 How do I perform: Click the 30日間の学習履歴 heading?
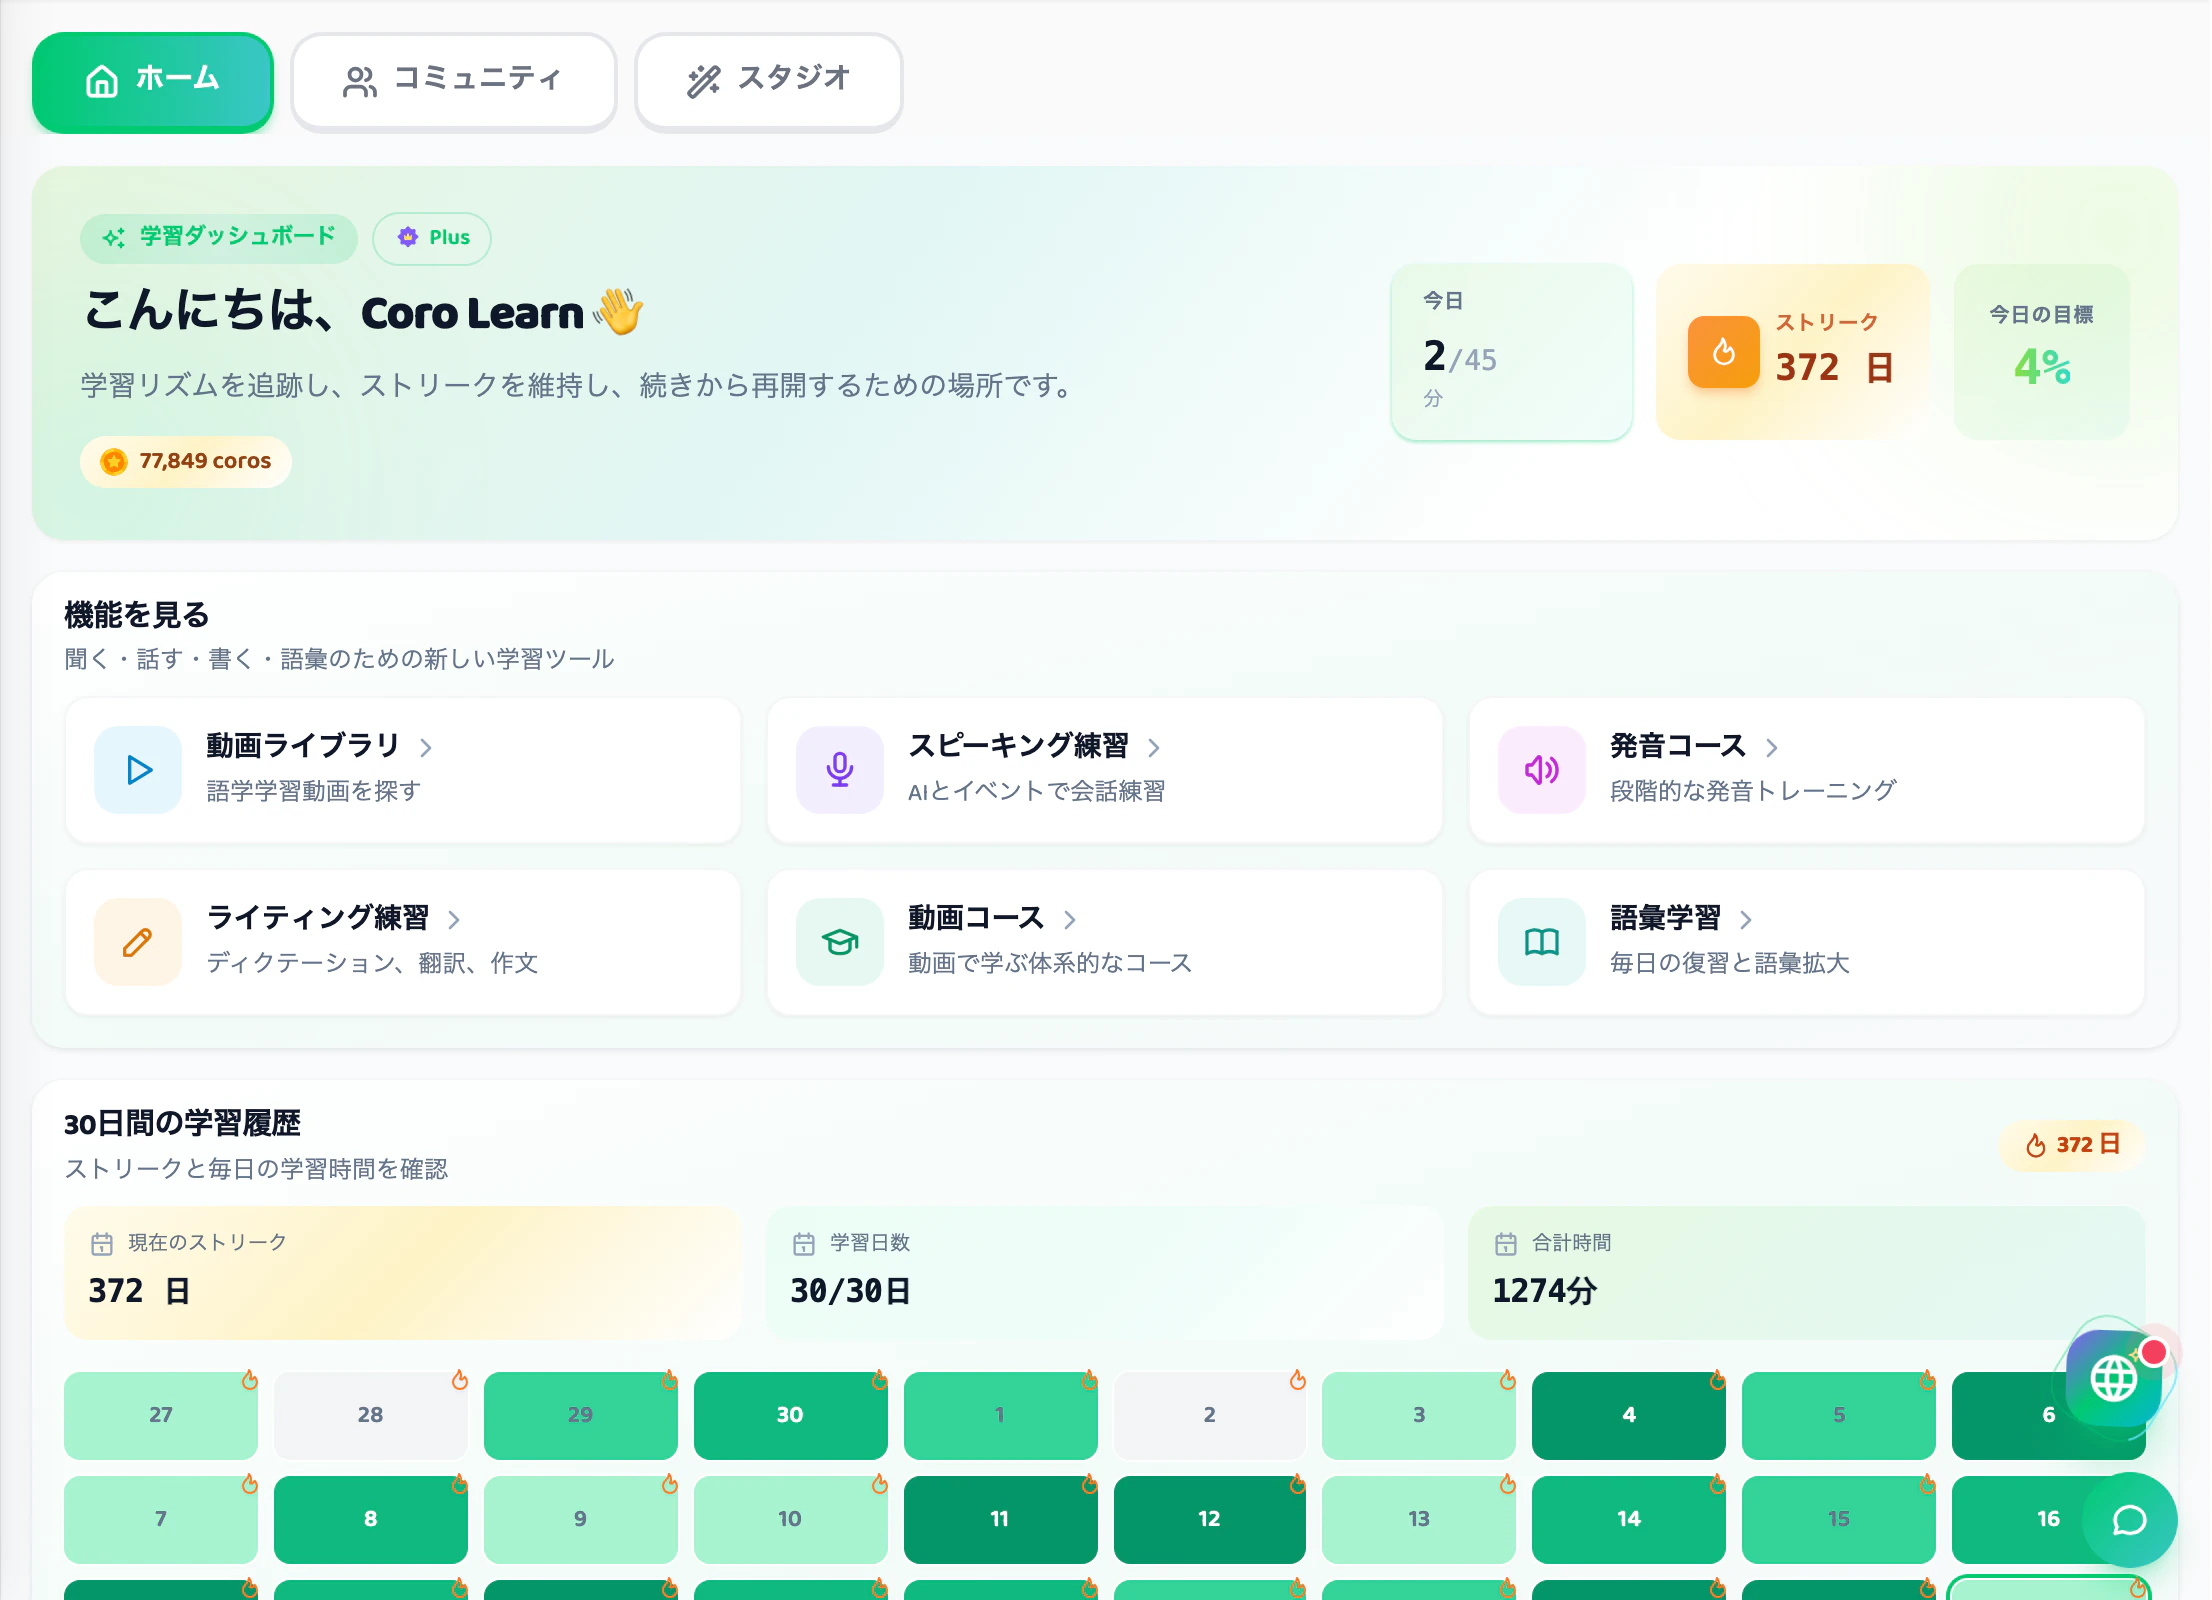(182, 1123)
